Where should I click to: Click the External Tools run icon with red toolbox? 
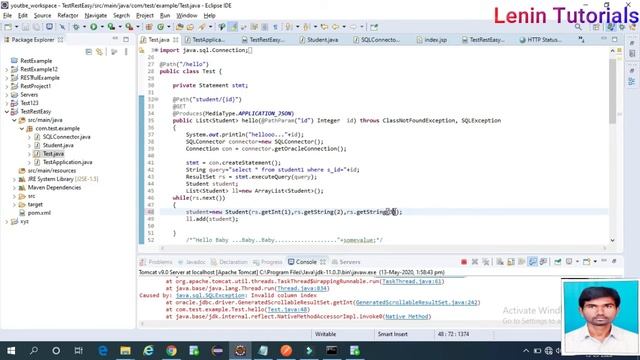[129, 27]
